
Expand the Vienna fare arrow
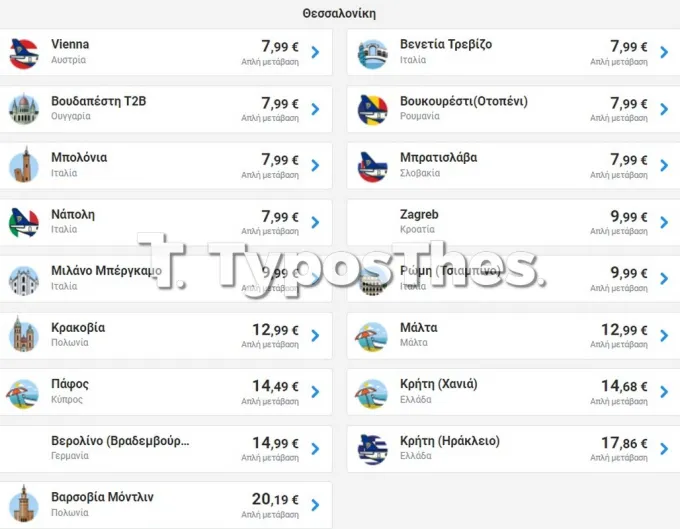pos(316,52)
